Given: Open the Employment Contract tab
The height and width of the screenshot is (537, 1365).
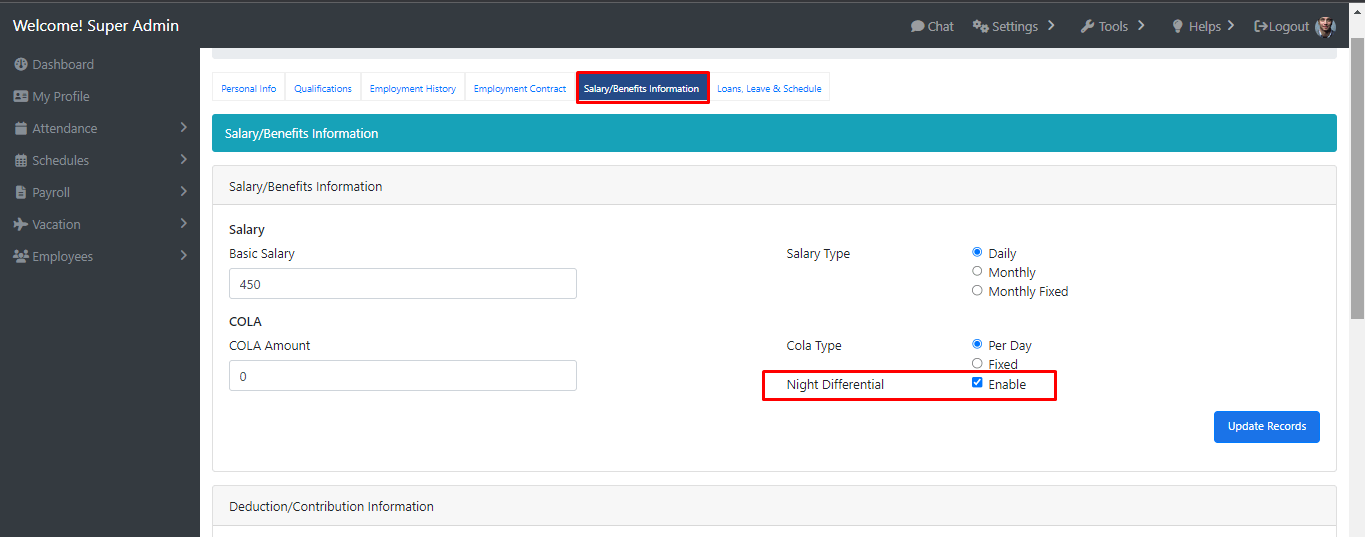Looking at the screenshot, I should point(520,88).
